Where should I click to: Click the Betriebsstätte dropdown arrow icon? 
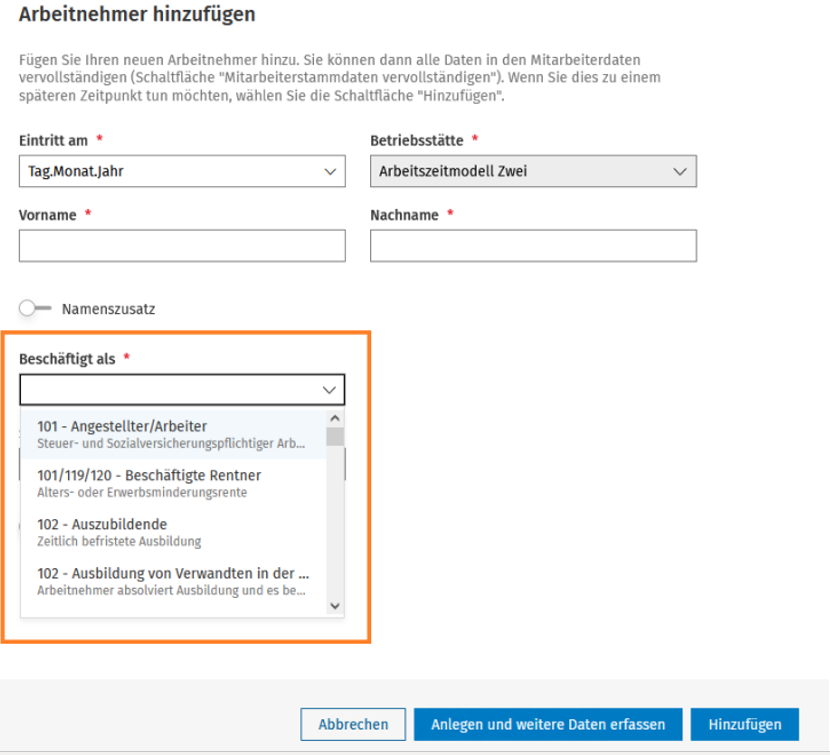pos(680,172)
